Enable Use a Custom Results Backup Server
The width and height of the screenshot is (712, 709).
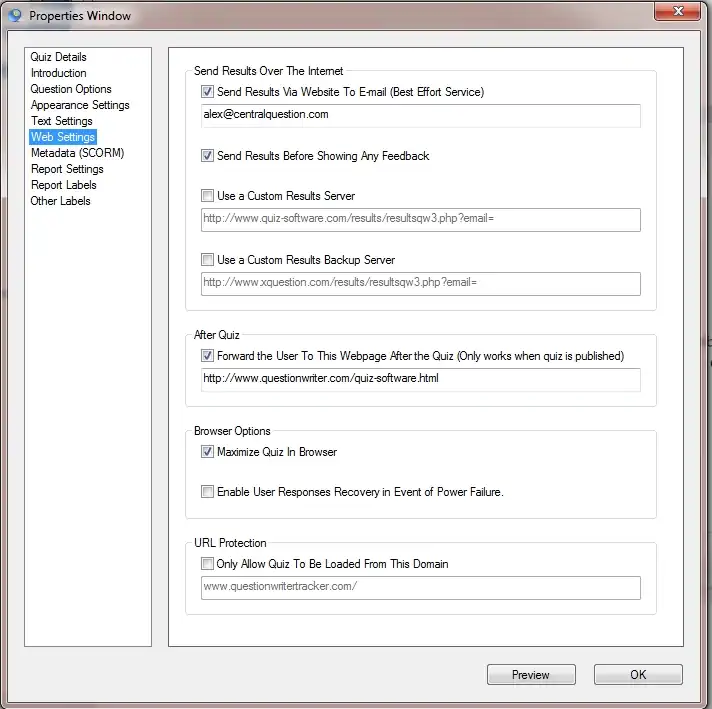click(x=208, y=260)
